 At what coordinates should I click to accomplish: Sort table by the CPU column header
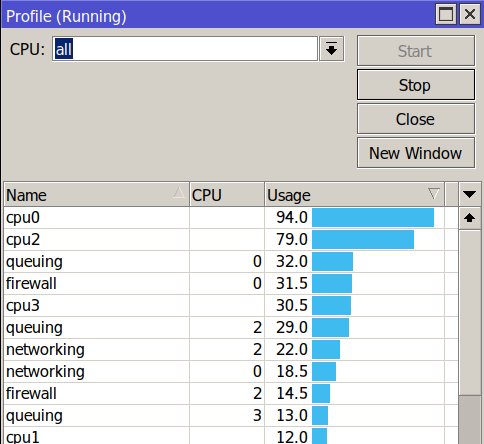(227, 195)
